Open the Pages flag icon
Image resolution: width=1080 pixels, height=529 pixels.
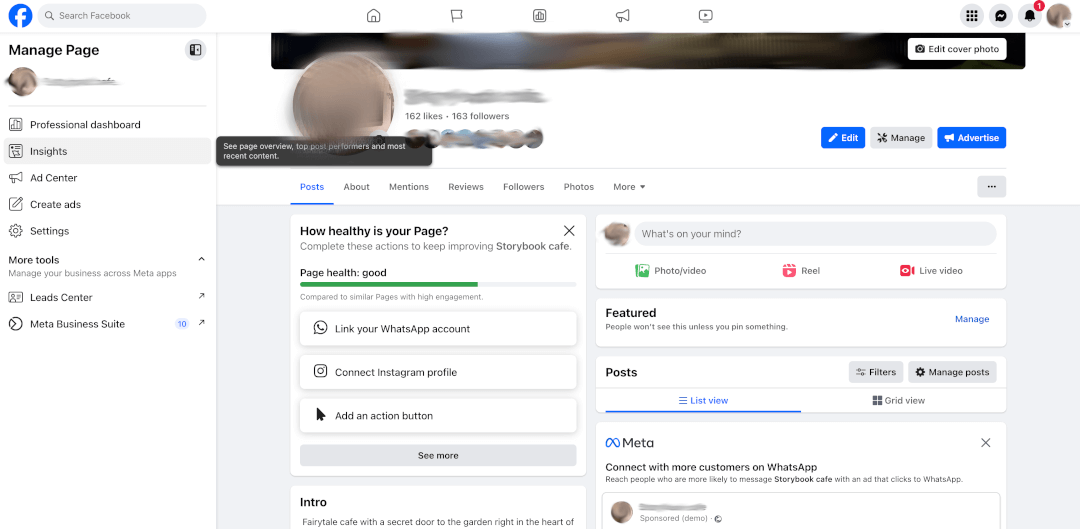457,15
